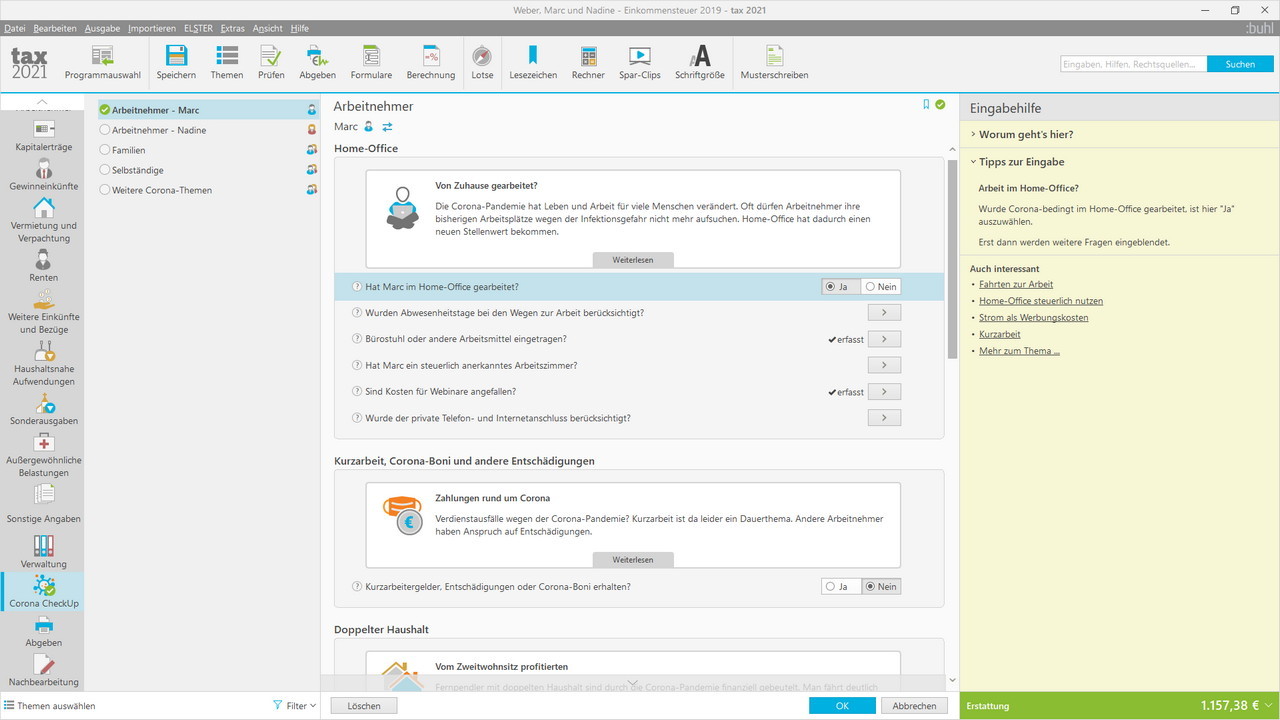Image resolution: width=1280 pixels, height=720 pixels.
Task: Change Schriftgröße in the toolbar
Action: coord(700,62)
